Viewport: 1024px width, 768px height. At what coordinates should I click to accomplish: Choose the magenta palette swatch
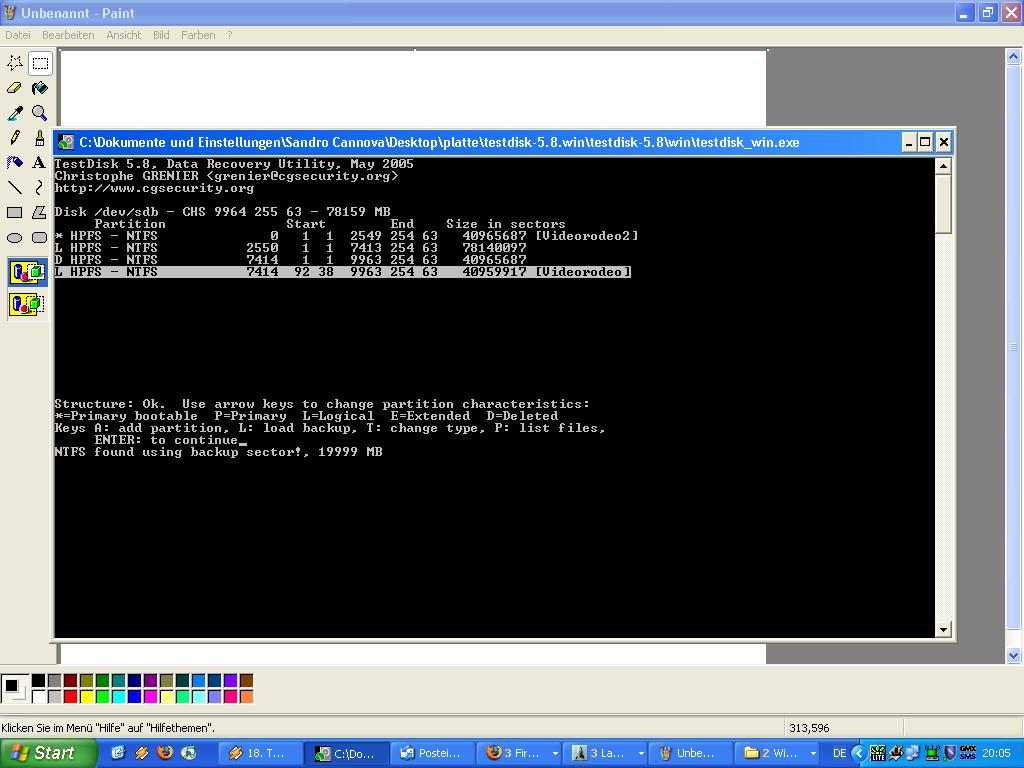click(x=150, y=697)
